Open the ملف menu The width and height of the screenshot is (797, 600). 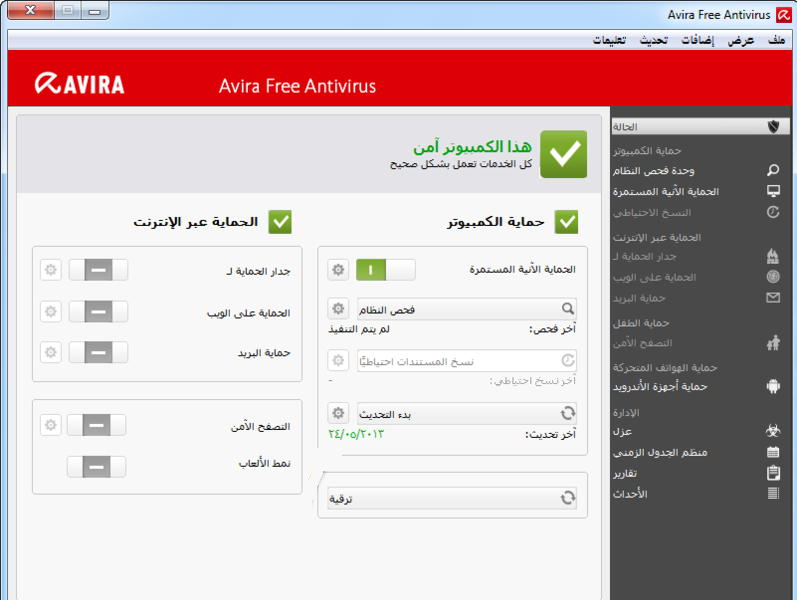coord(776,40)
